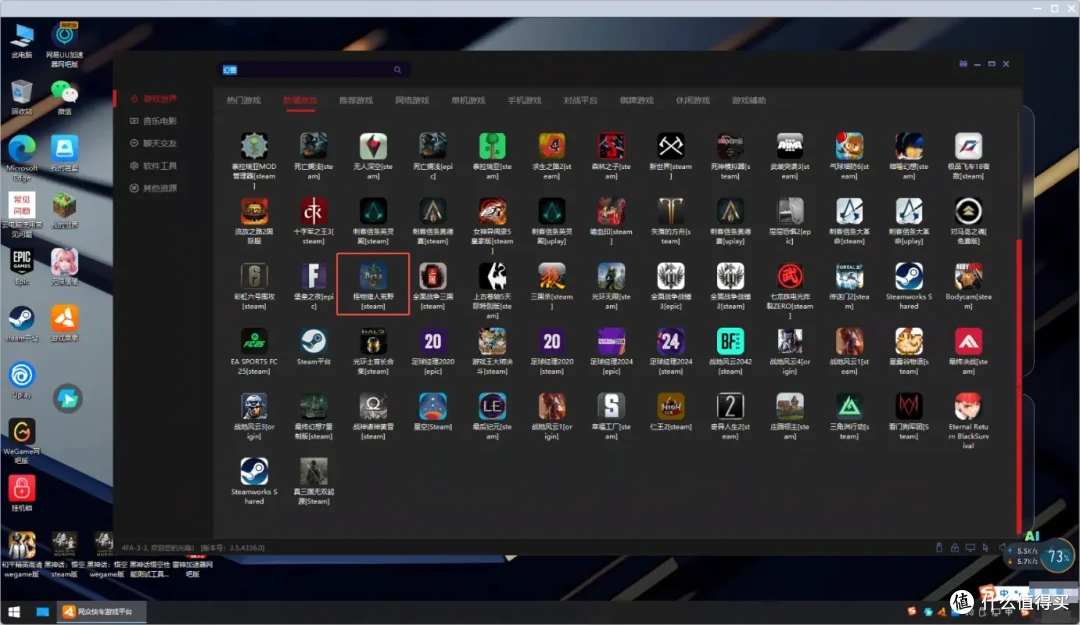Launch 三角洲行动 [steam] icon

tap(849, 407)
